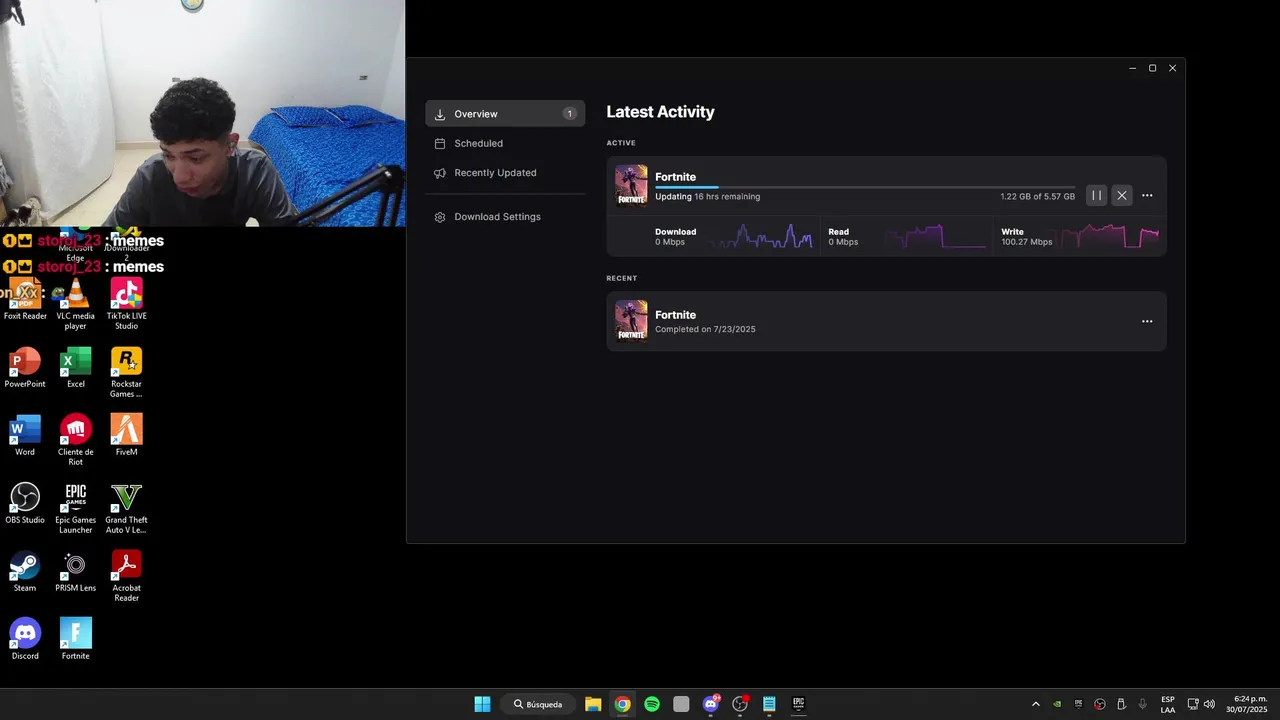Open the Windows Start menu
This screenshot has width=1280, height=720.
[482, 704]
